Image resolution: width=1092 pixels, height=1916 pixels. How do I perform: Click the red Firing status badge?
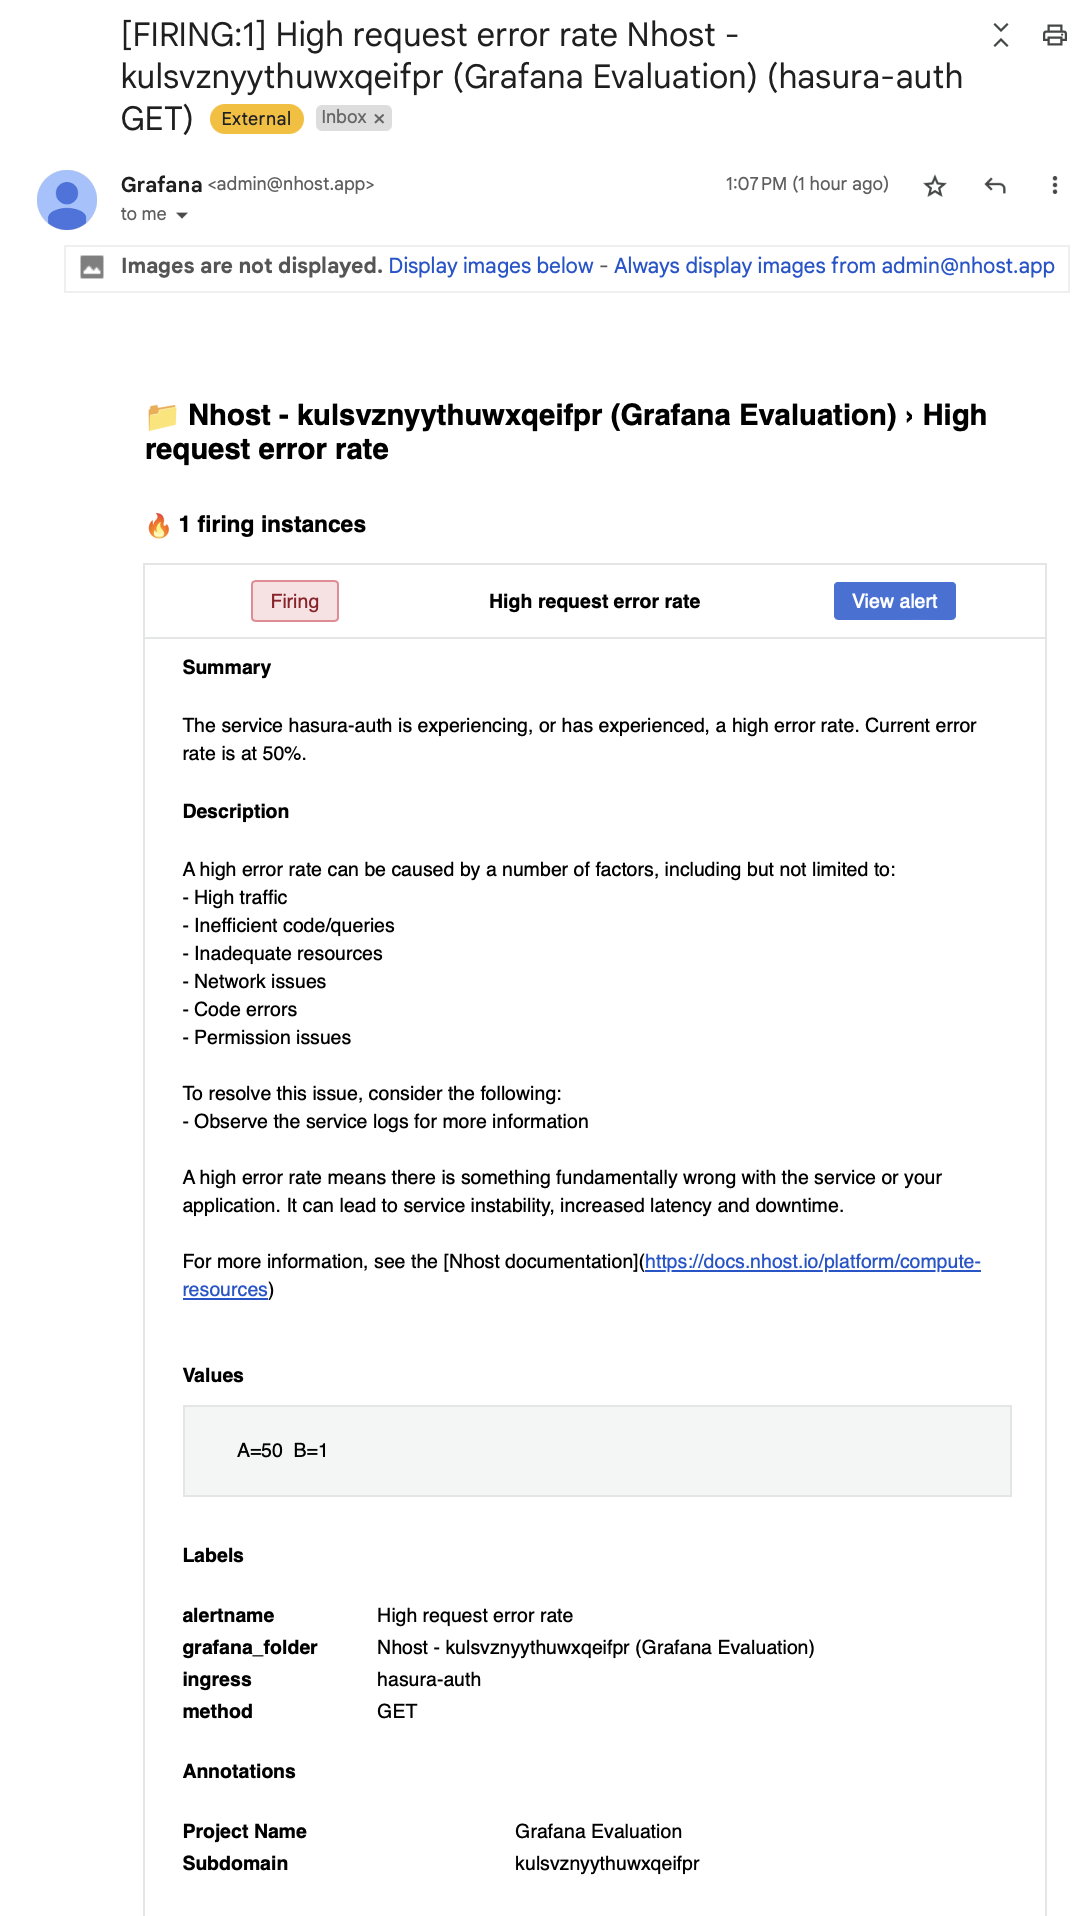tap(295, 601)
